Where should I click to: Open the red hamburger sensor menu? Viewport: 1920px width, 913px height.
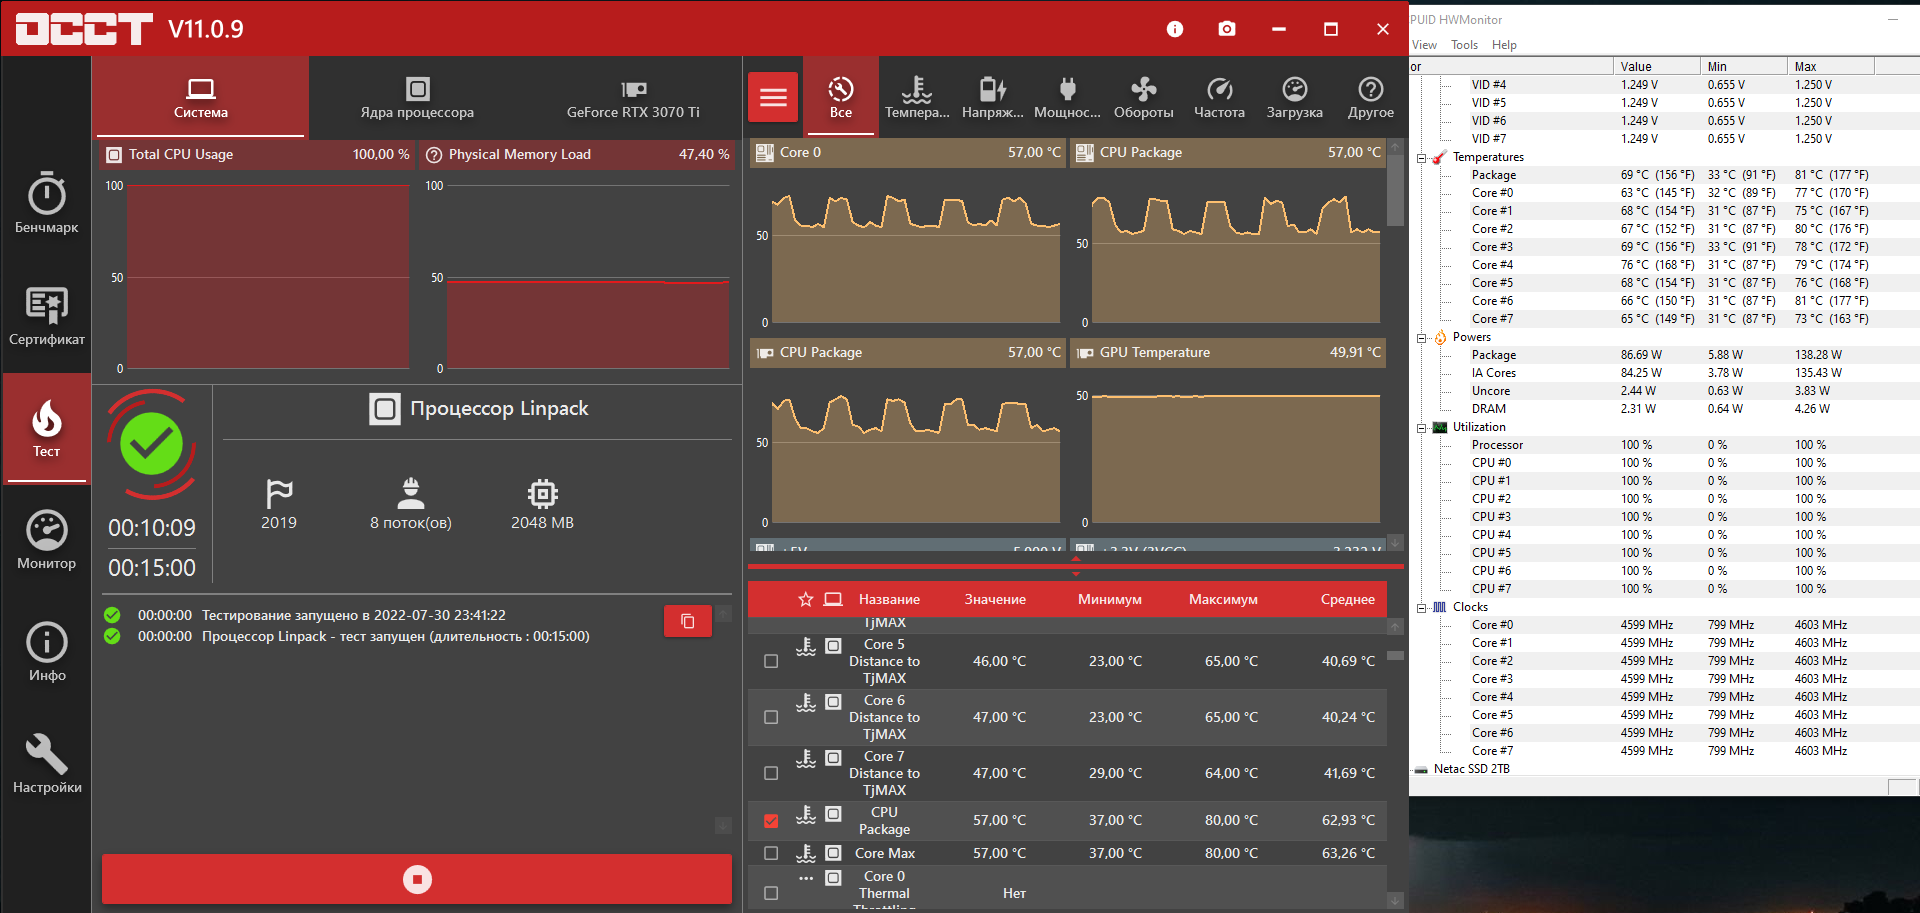pyautogui.click(x=773, y=97)
